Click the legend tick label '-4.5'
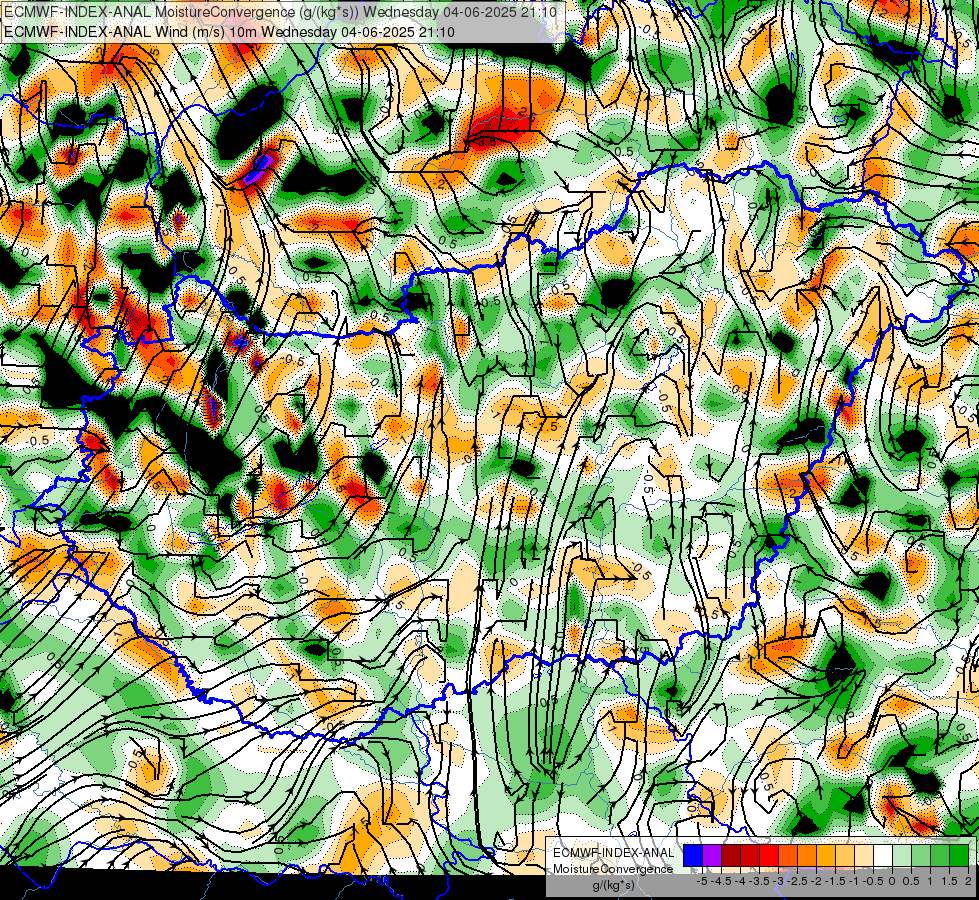The width and height of the screenshot is (979, 900). 722,881
